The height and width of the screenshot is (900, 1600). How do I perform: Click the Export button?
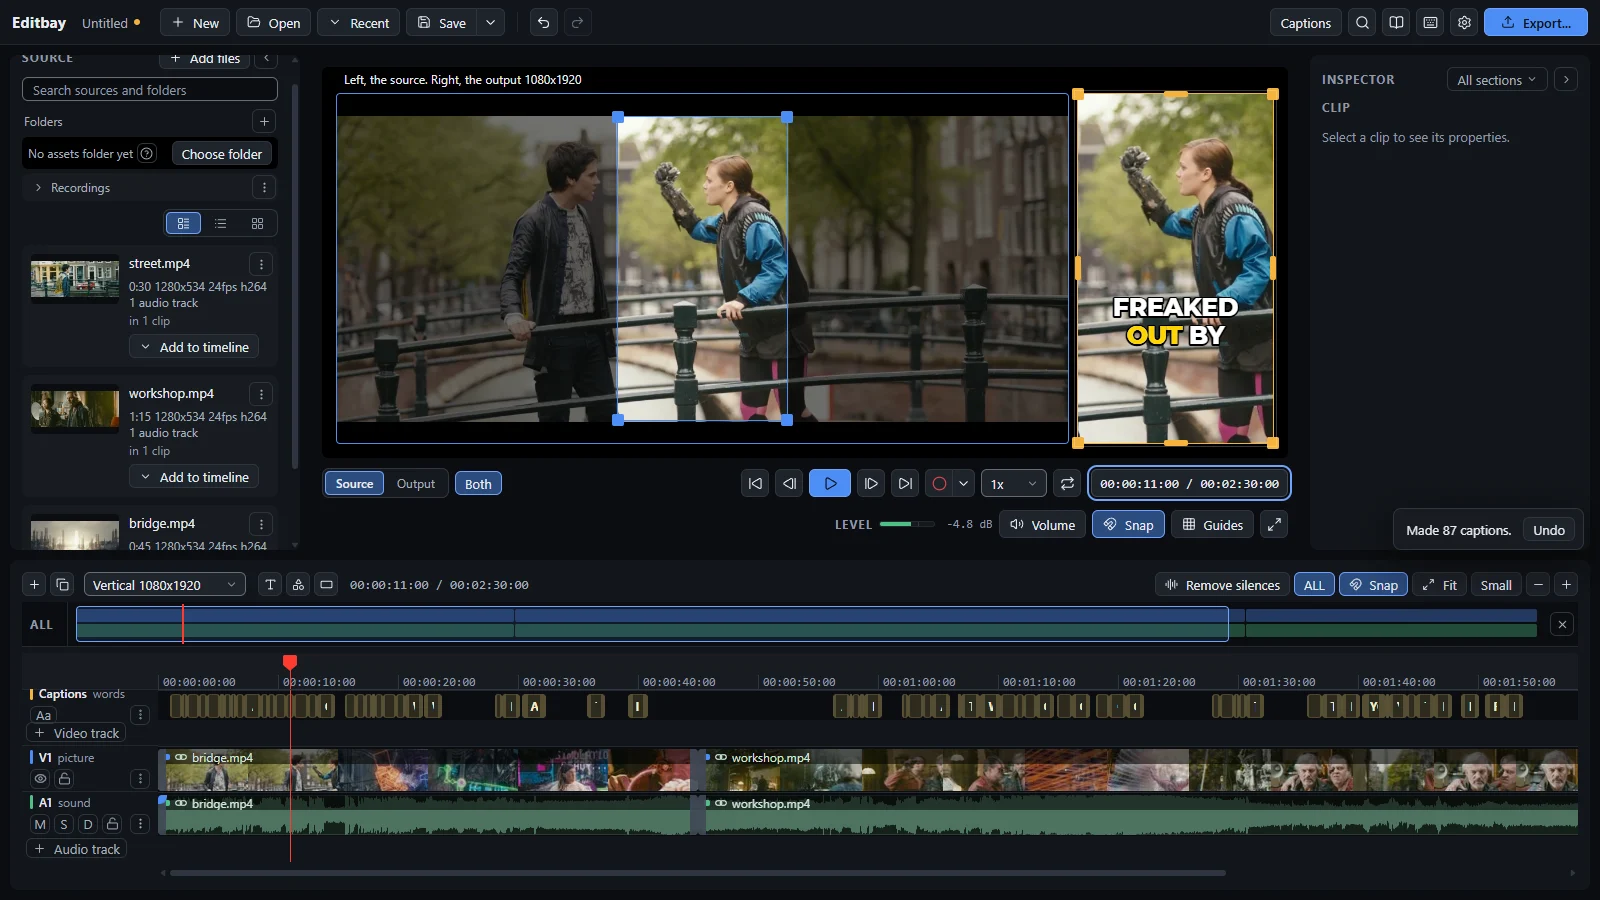1535,23
